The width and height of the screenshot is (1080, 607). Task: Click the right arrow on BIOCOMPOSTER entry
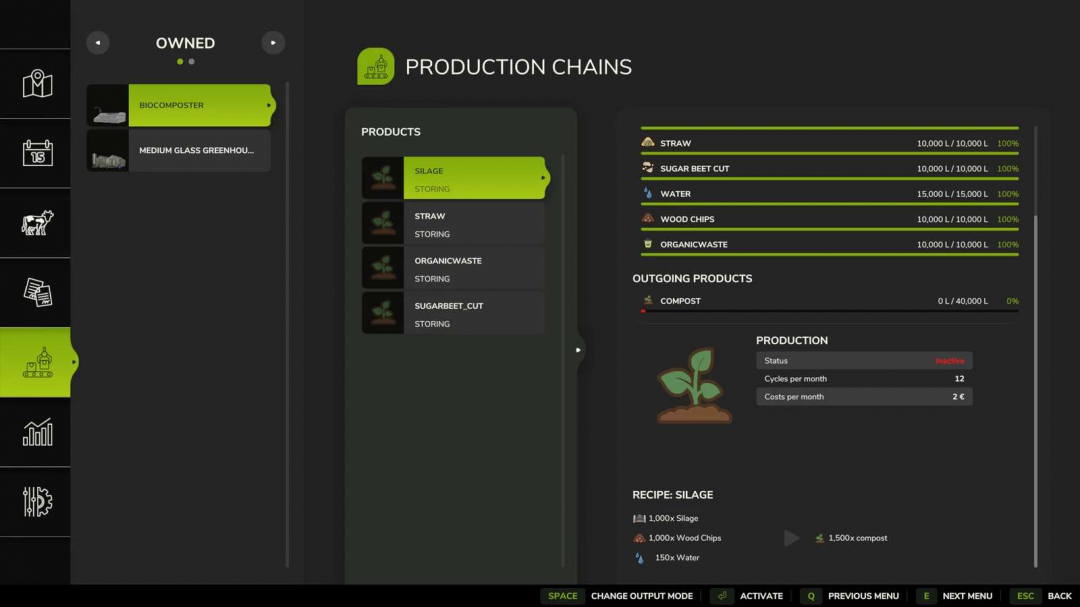(x=266, y=105)
